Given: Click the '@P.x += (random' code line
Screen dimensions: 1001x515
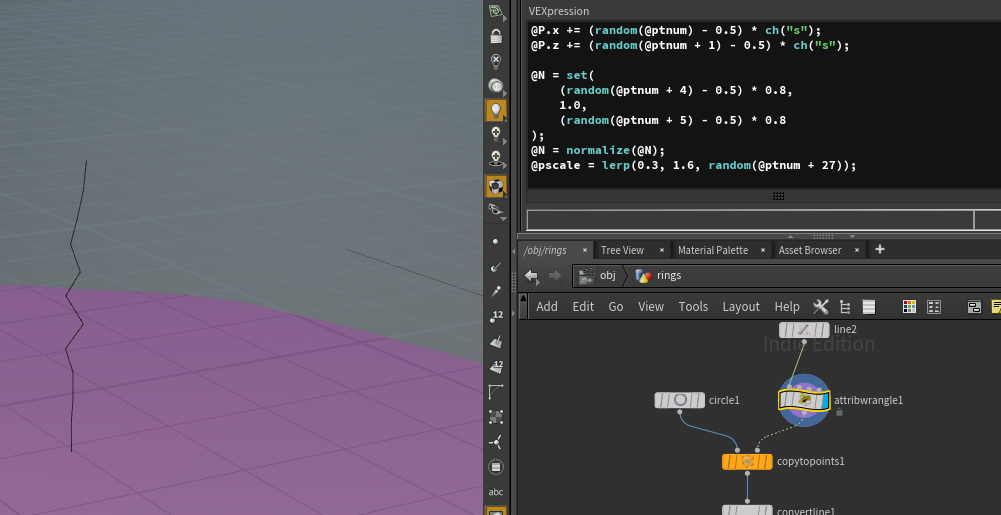Looking at the screenshot, I should pyautogui.click(x=676, y=31).
